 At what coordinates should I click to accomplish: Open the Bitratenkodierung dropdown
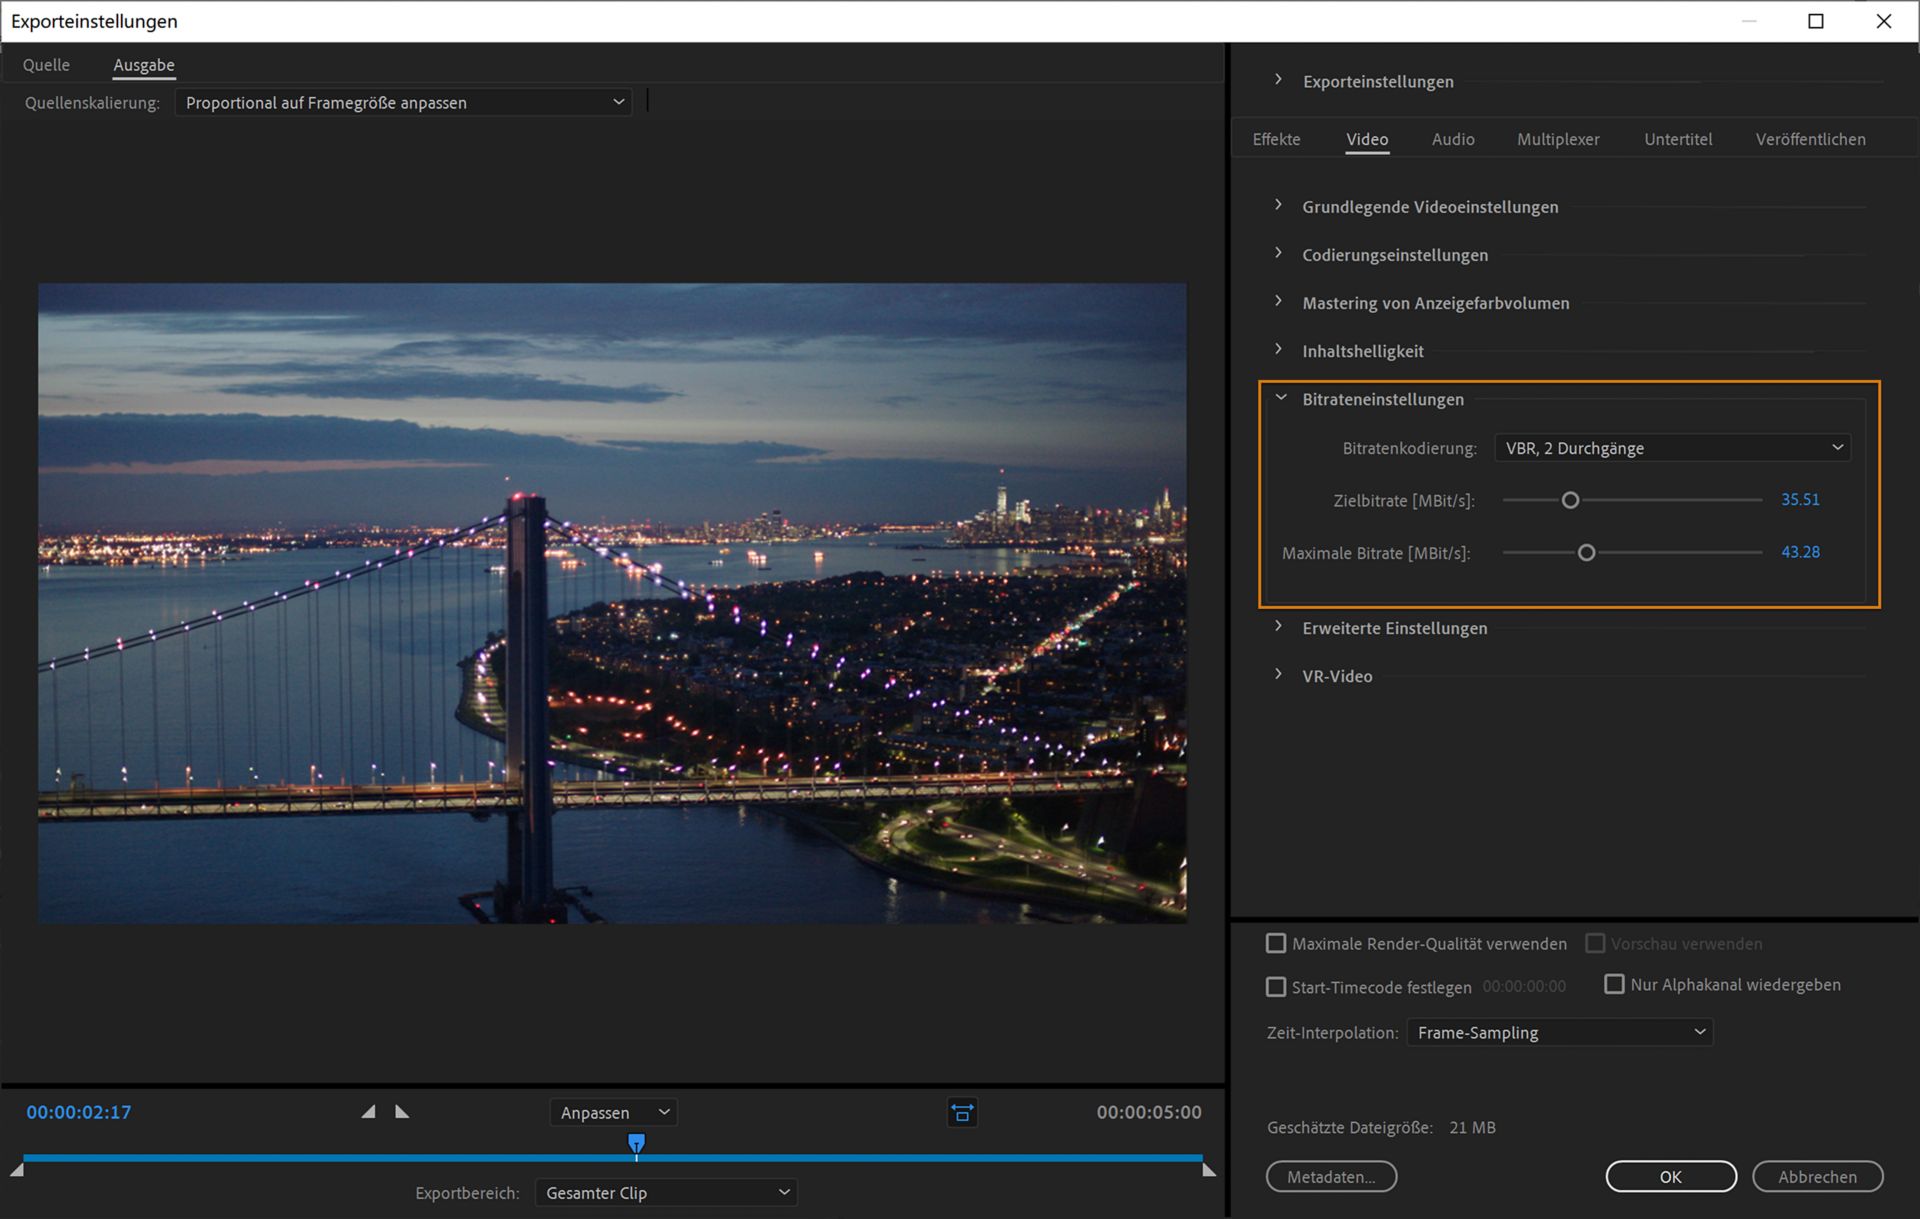[x=1672, y=448]
